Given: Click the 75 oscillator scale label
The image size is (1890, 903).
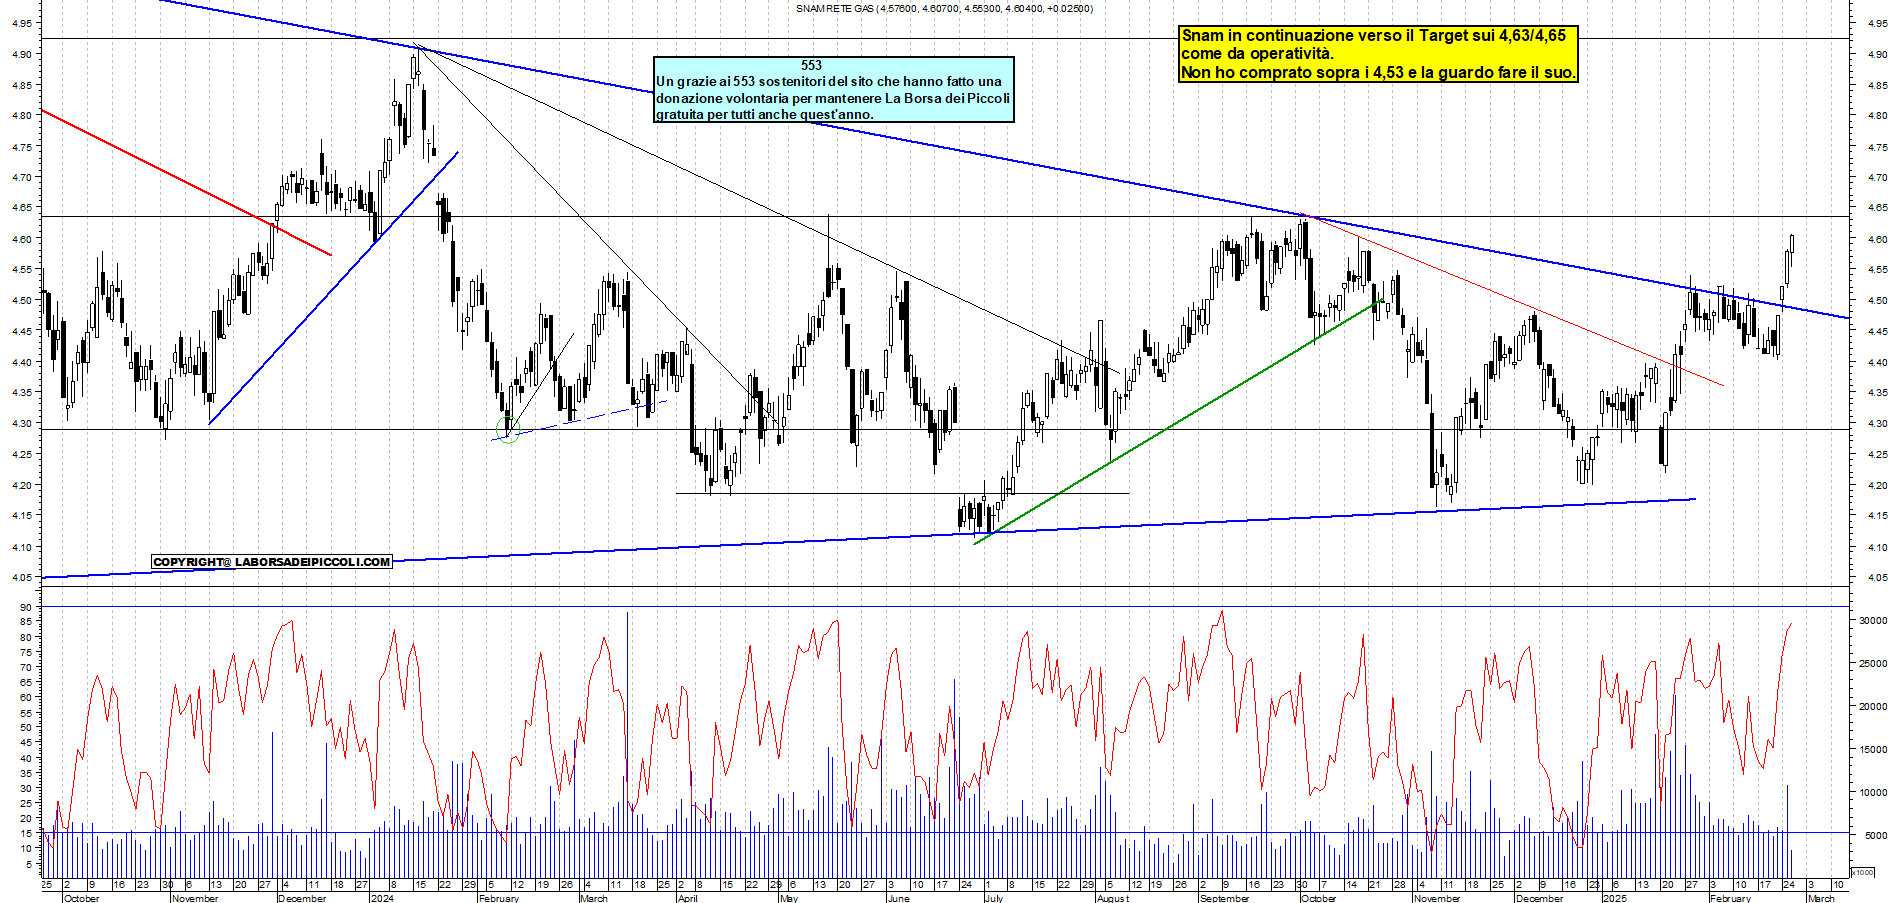Looking at the screenshot, I should pyautogui.click(x=26, y=652).
